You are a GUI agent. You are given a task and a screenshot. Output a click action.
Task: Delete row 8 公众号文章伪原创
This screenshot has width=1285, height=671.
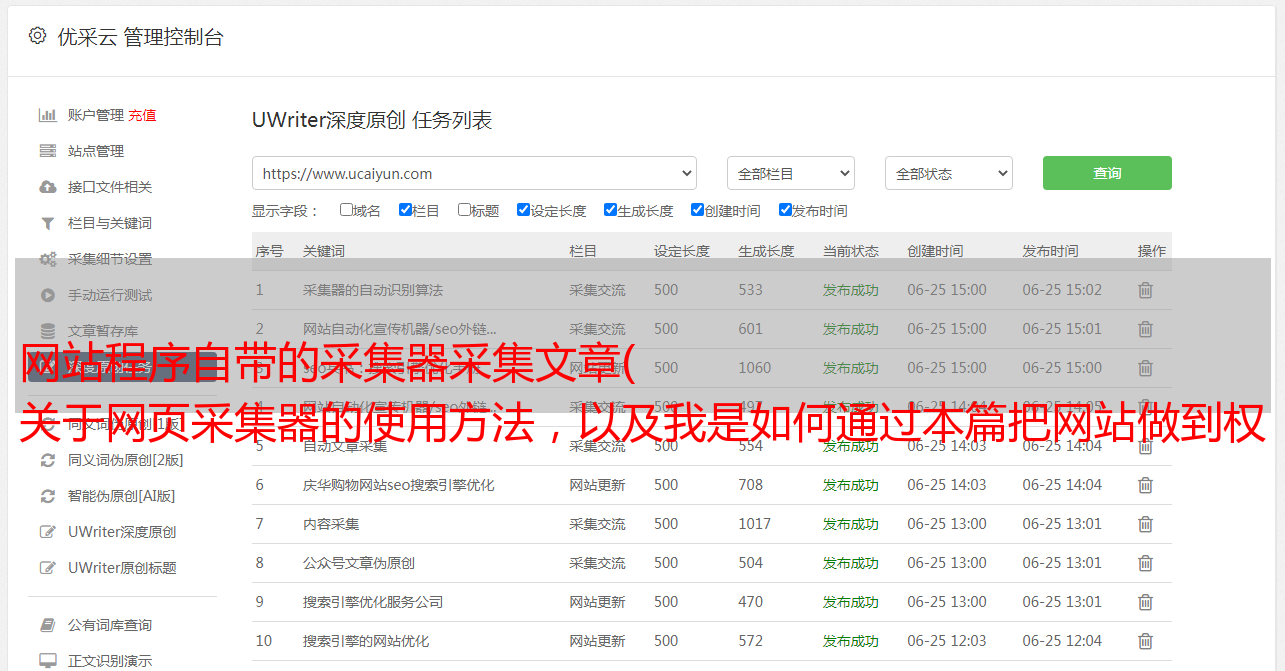click(x=1145, y=563)
